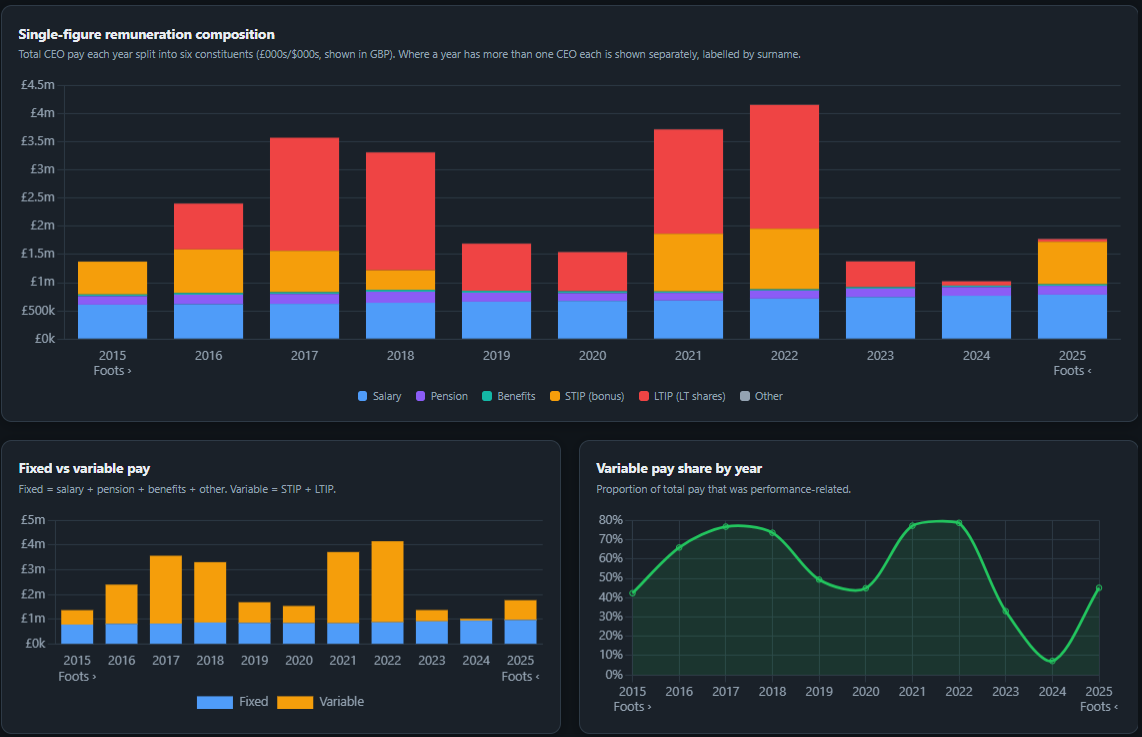
Task: Select the 2023 data point on the variable pay share line
Action: [x=1006, y=612]
